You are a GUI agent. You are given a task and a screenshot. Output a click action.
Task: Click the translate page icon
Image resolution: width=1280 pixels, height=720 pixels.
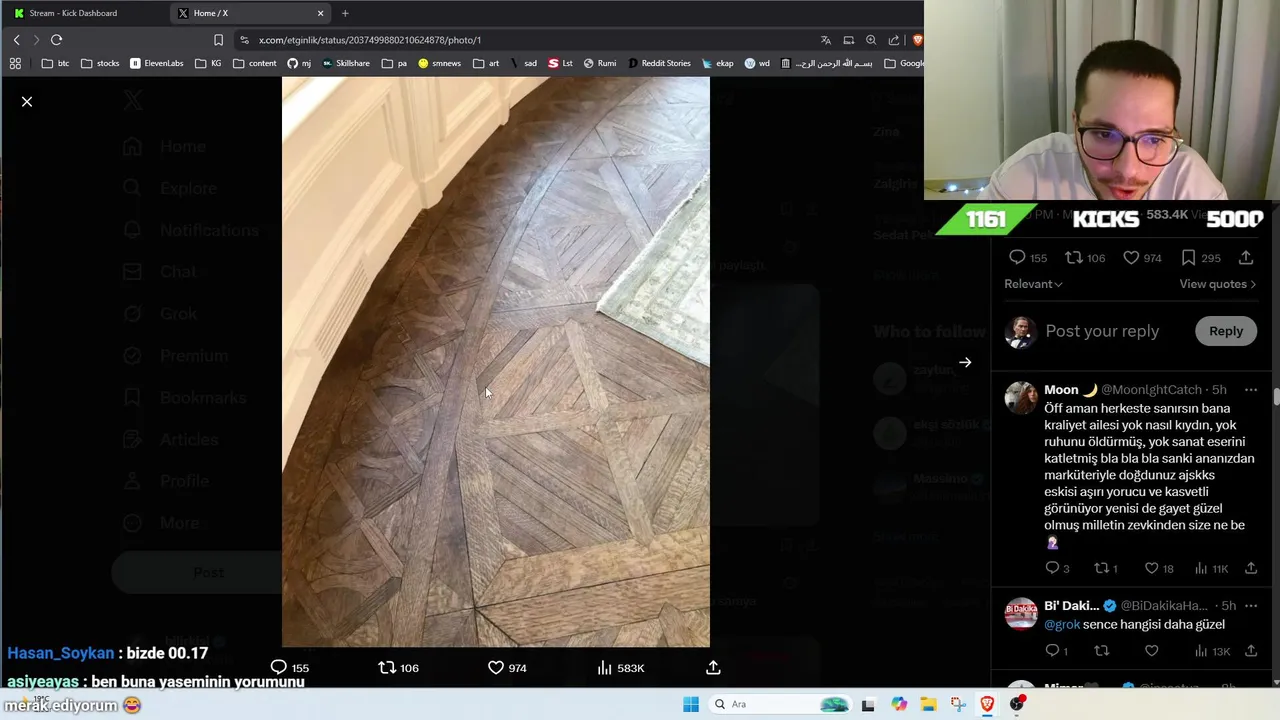click(825, 40)
